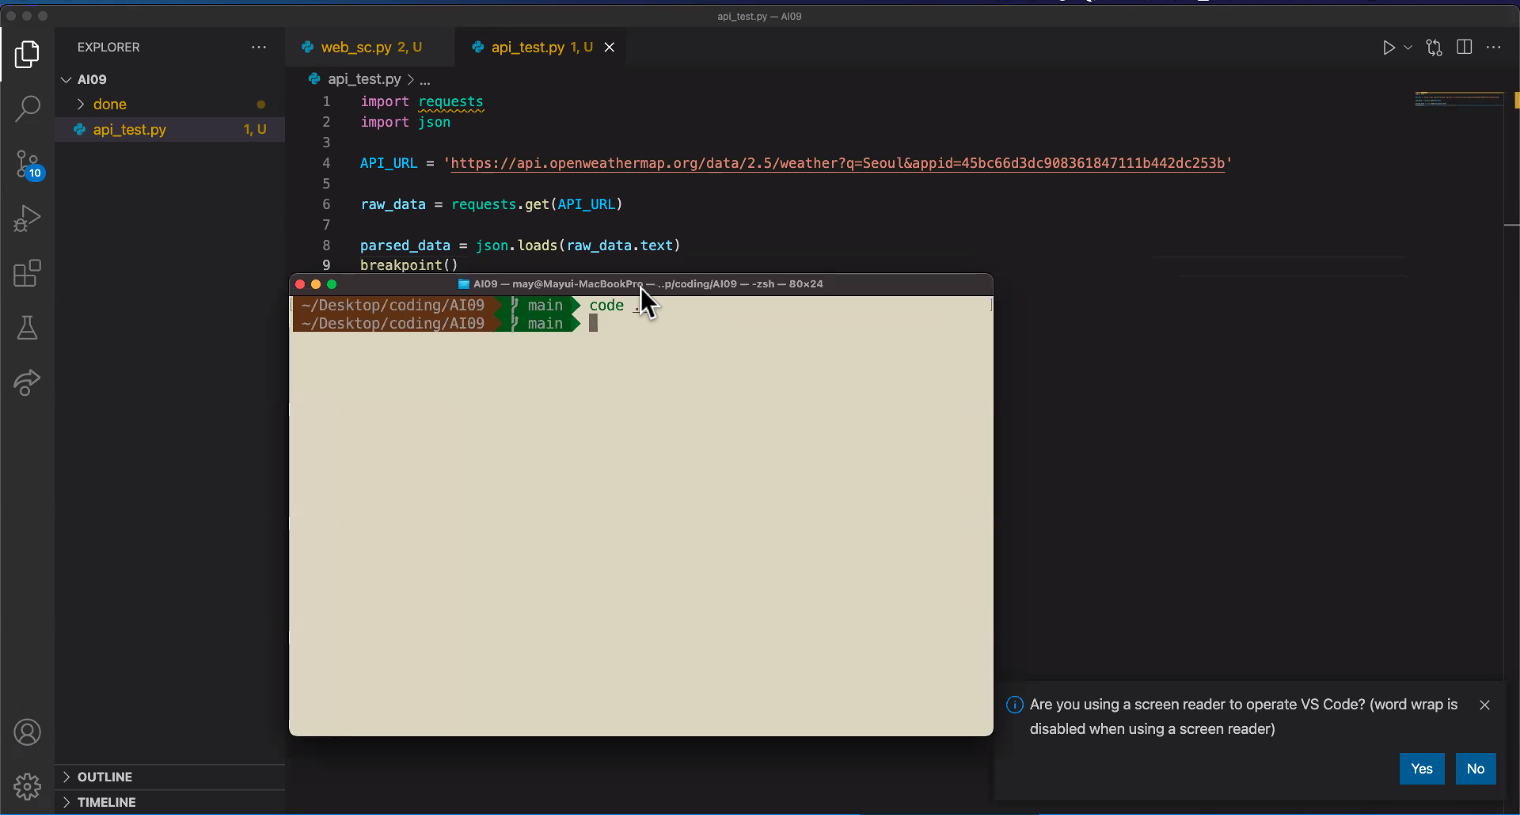Open Explorer Views and More Actions ellipsis
Image resolution: width=1520 pixels, height=815 pixels.
[x=259, y=47]
